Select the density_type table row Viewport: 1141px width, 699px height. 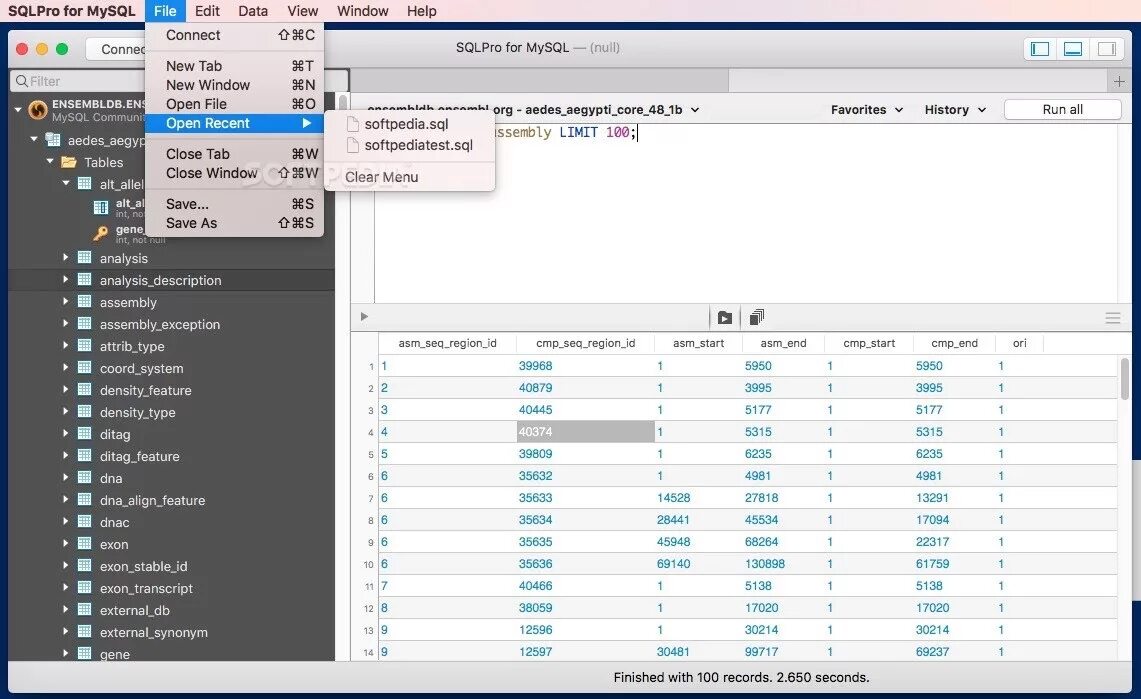[x=172, y=412]
